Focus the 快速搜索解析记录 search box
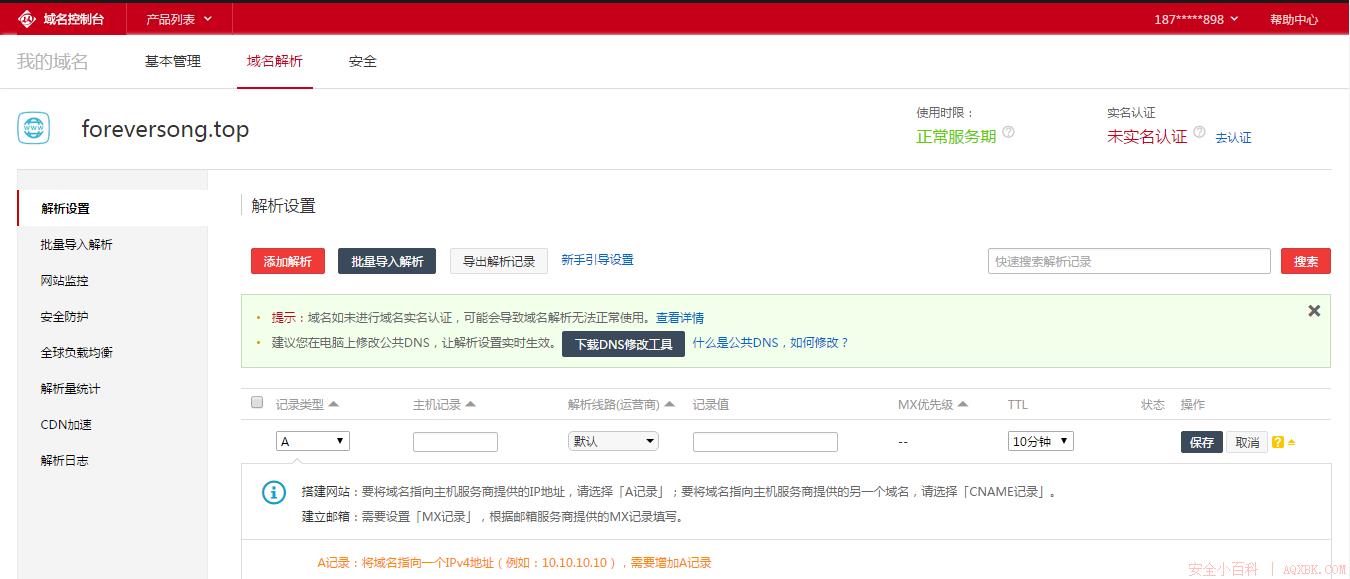Image resolution: width=1350 pixels, height=579 pixels. coord(1129,261)
